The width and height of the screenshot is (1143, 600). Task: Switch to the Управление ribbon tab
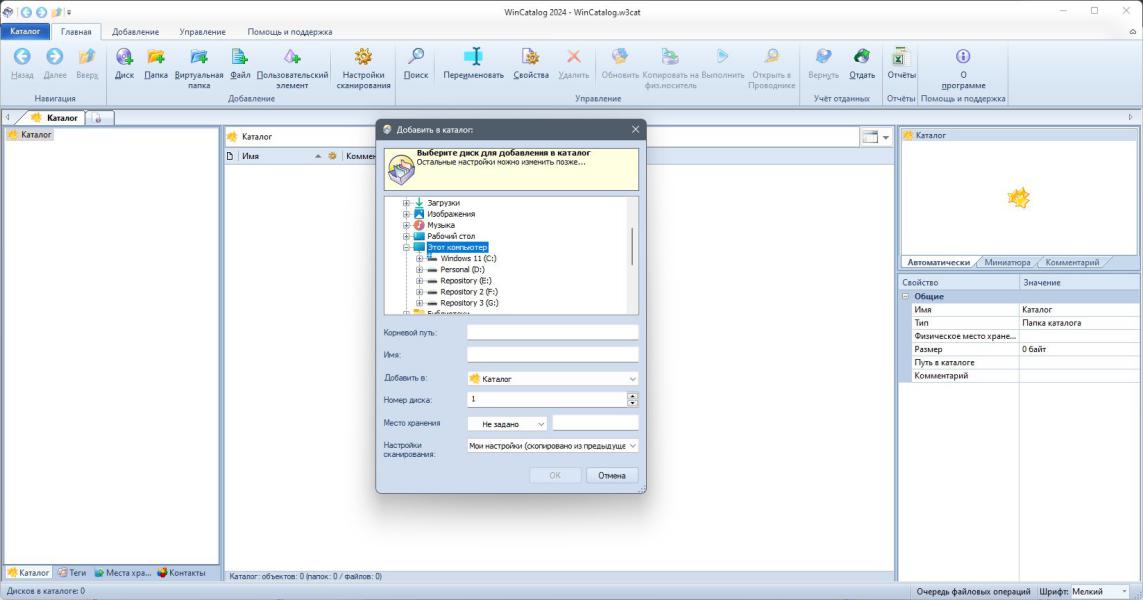coord(203,32)
